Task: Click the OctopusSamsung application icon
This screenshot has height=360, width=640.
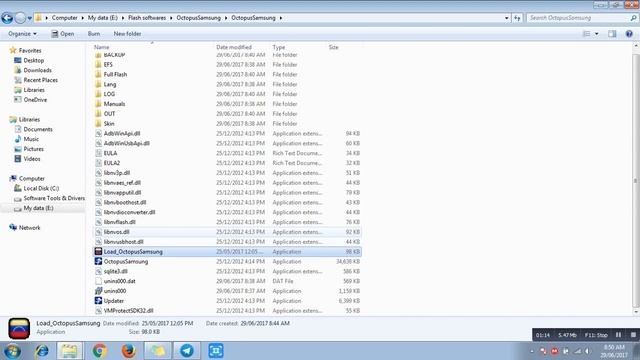Action: [98, 261]
